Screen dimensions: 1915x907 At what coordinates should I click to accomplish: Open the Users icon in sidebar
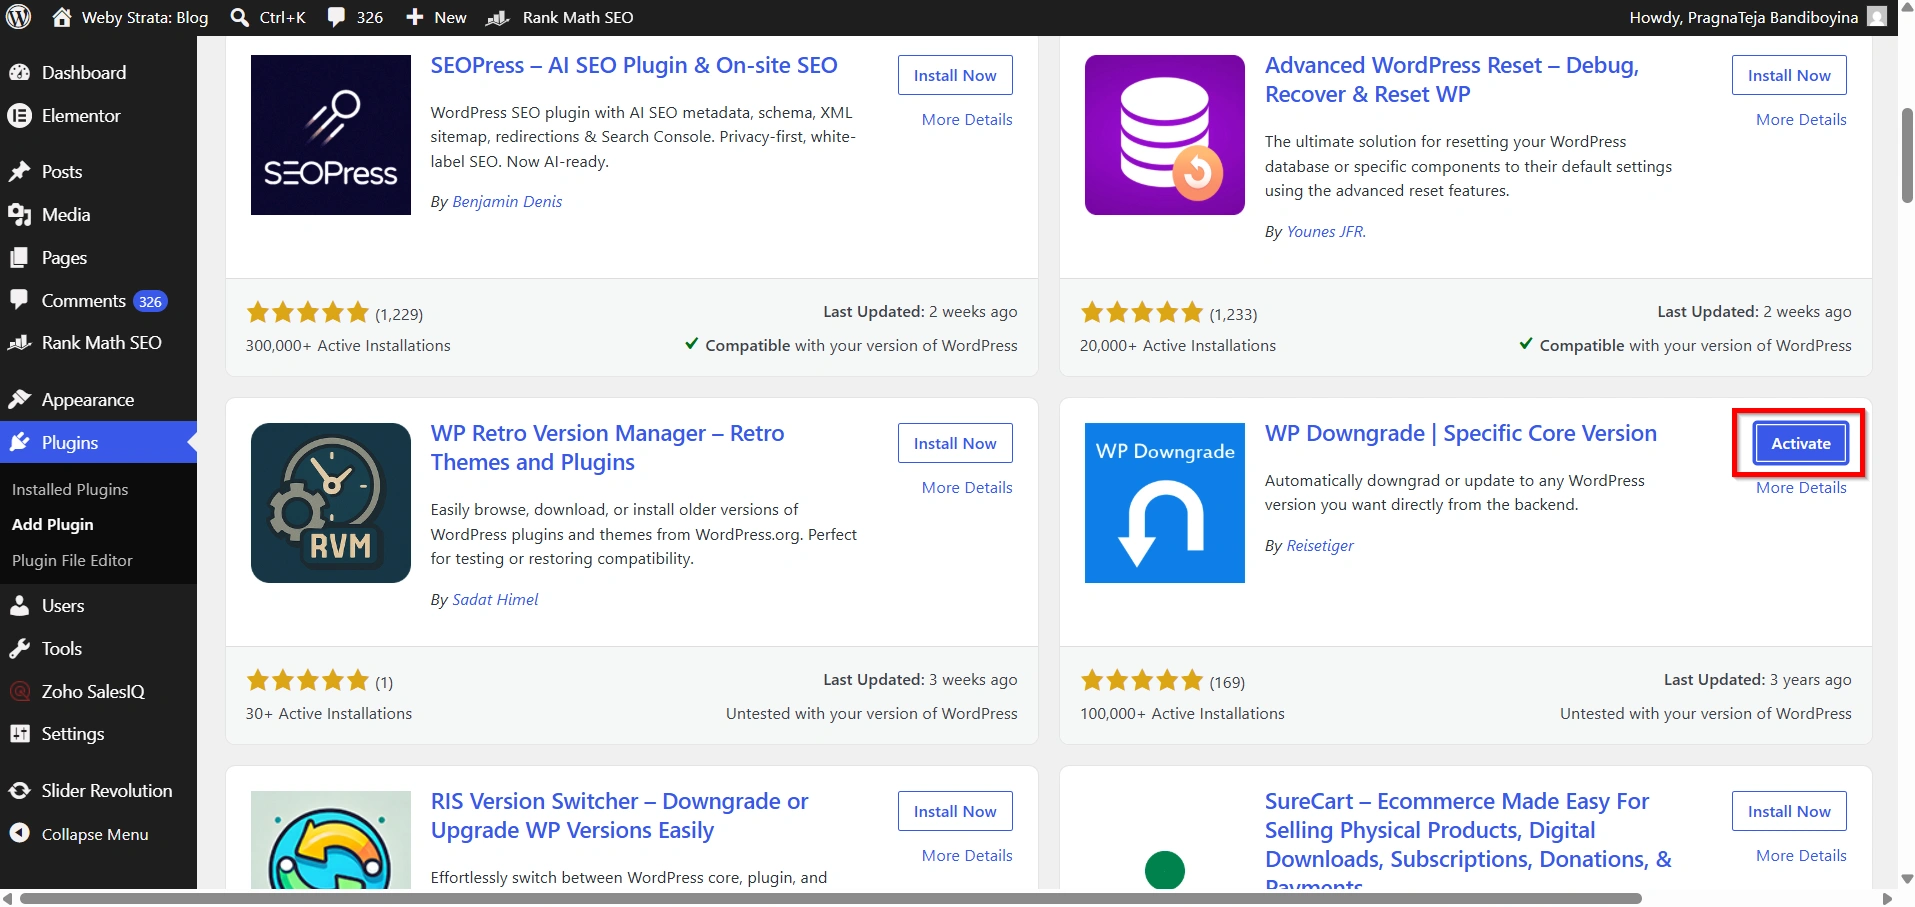pos(19,605)
